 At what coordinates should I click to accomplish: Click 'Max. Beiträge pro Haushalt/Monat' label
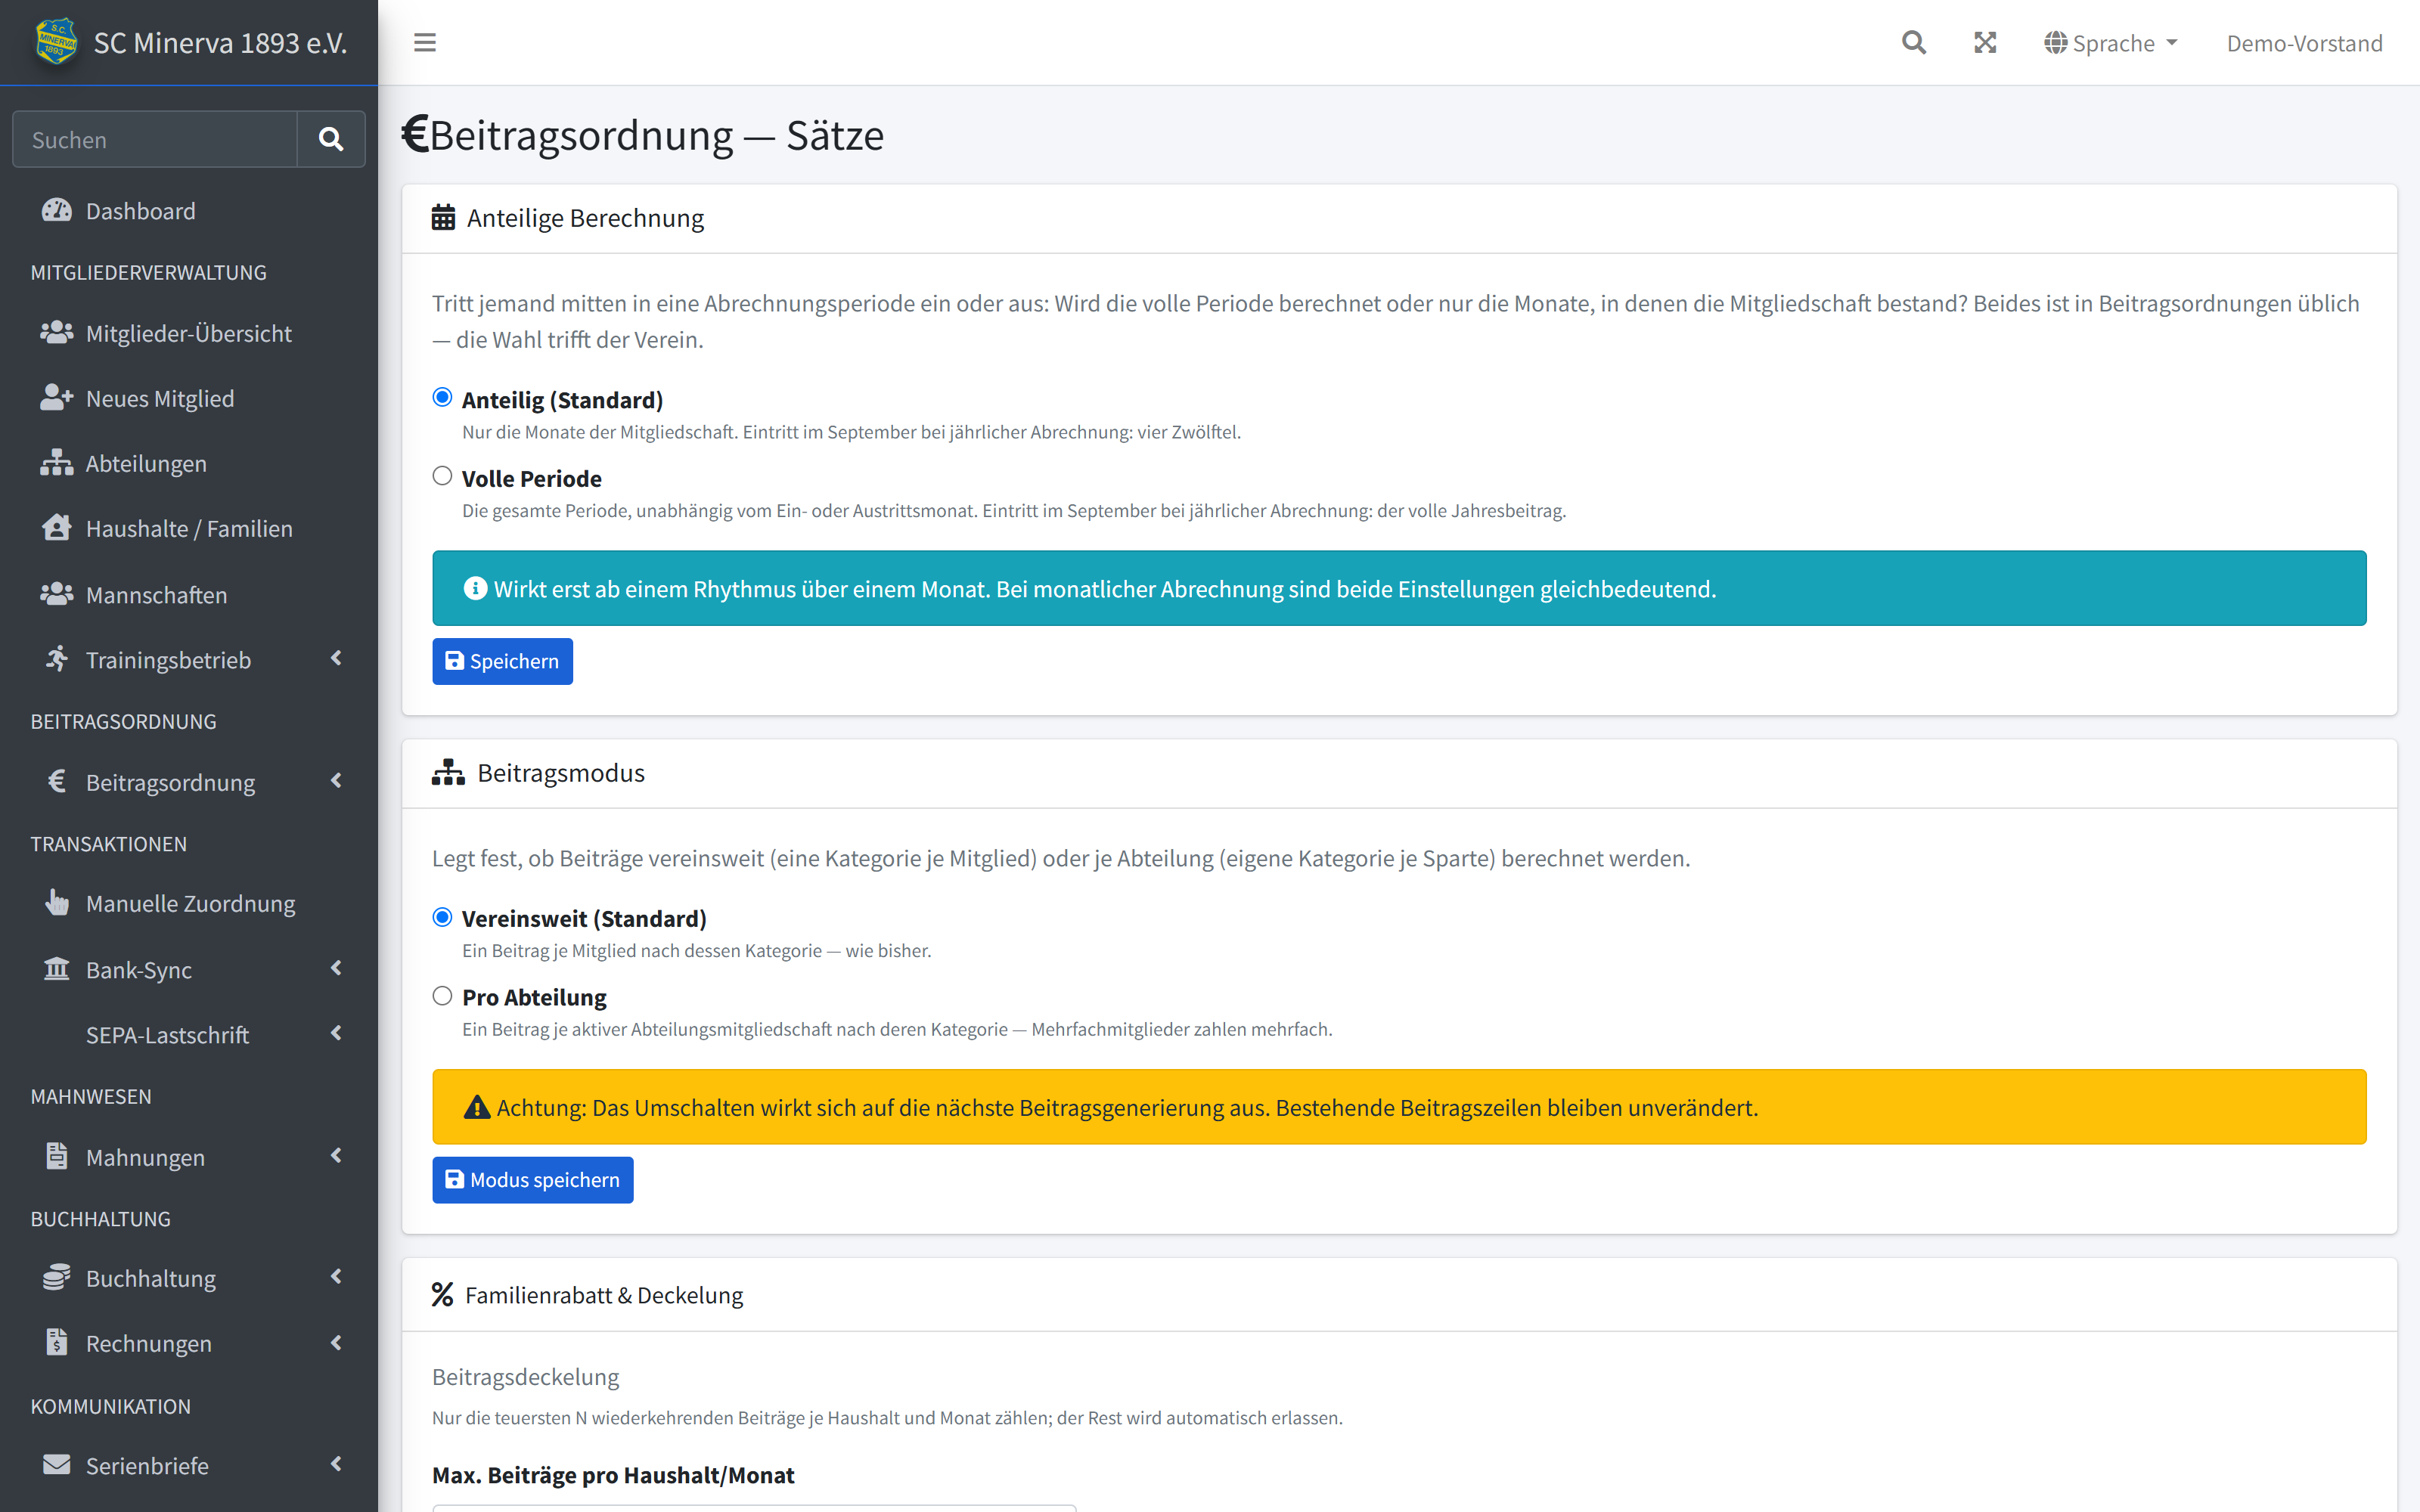(613, 1475)
